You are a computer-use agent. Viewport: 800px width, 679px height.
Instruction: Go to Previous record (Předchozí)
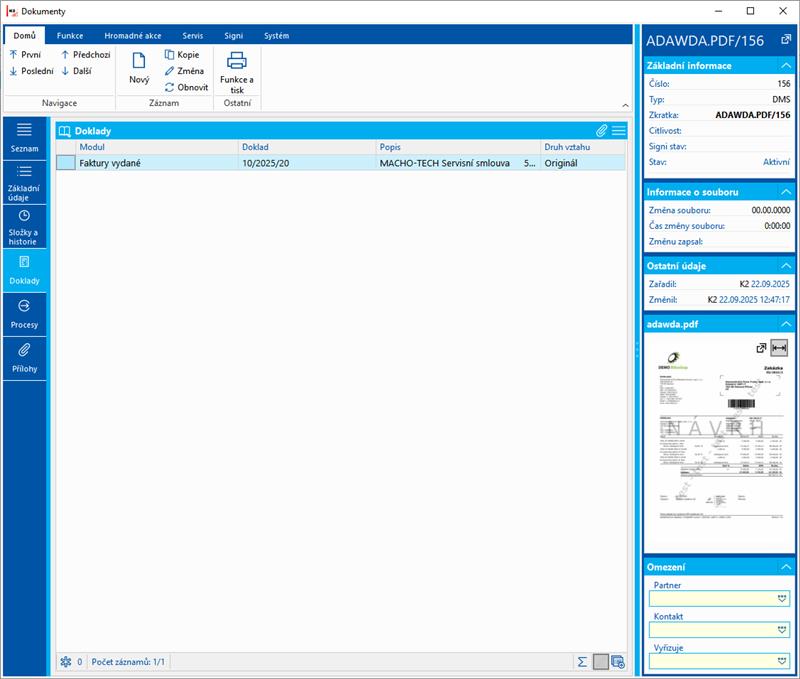pyautogui.click(x=85, y=55)
